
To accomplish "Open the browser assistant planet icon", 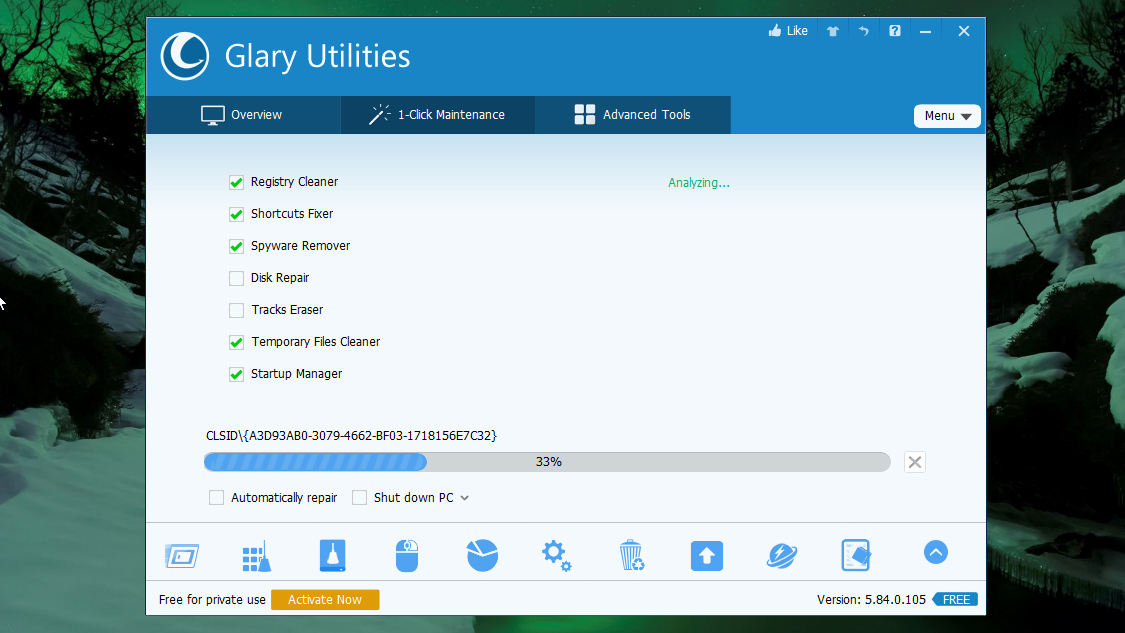I will click(x=781, y=555).
